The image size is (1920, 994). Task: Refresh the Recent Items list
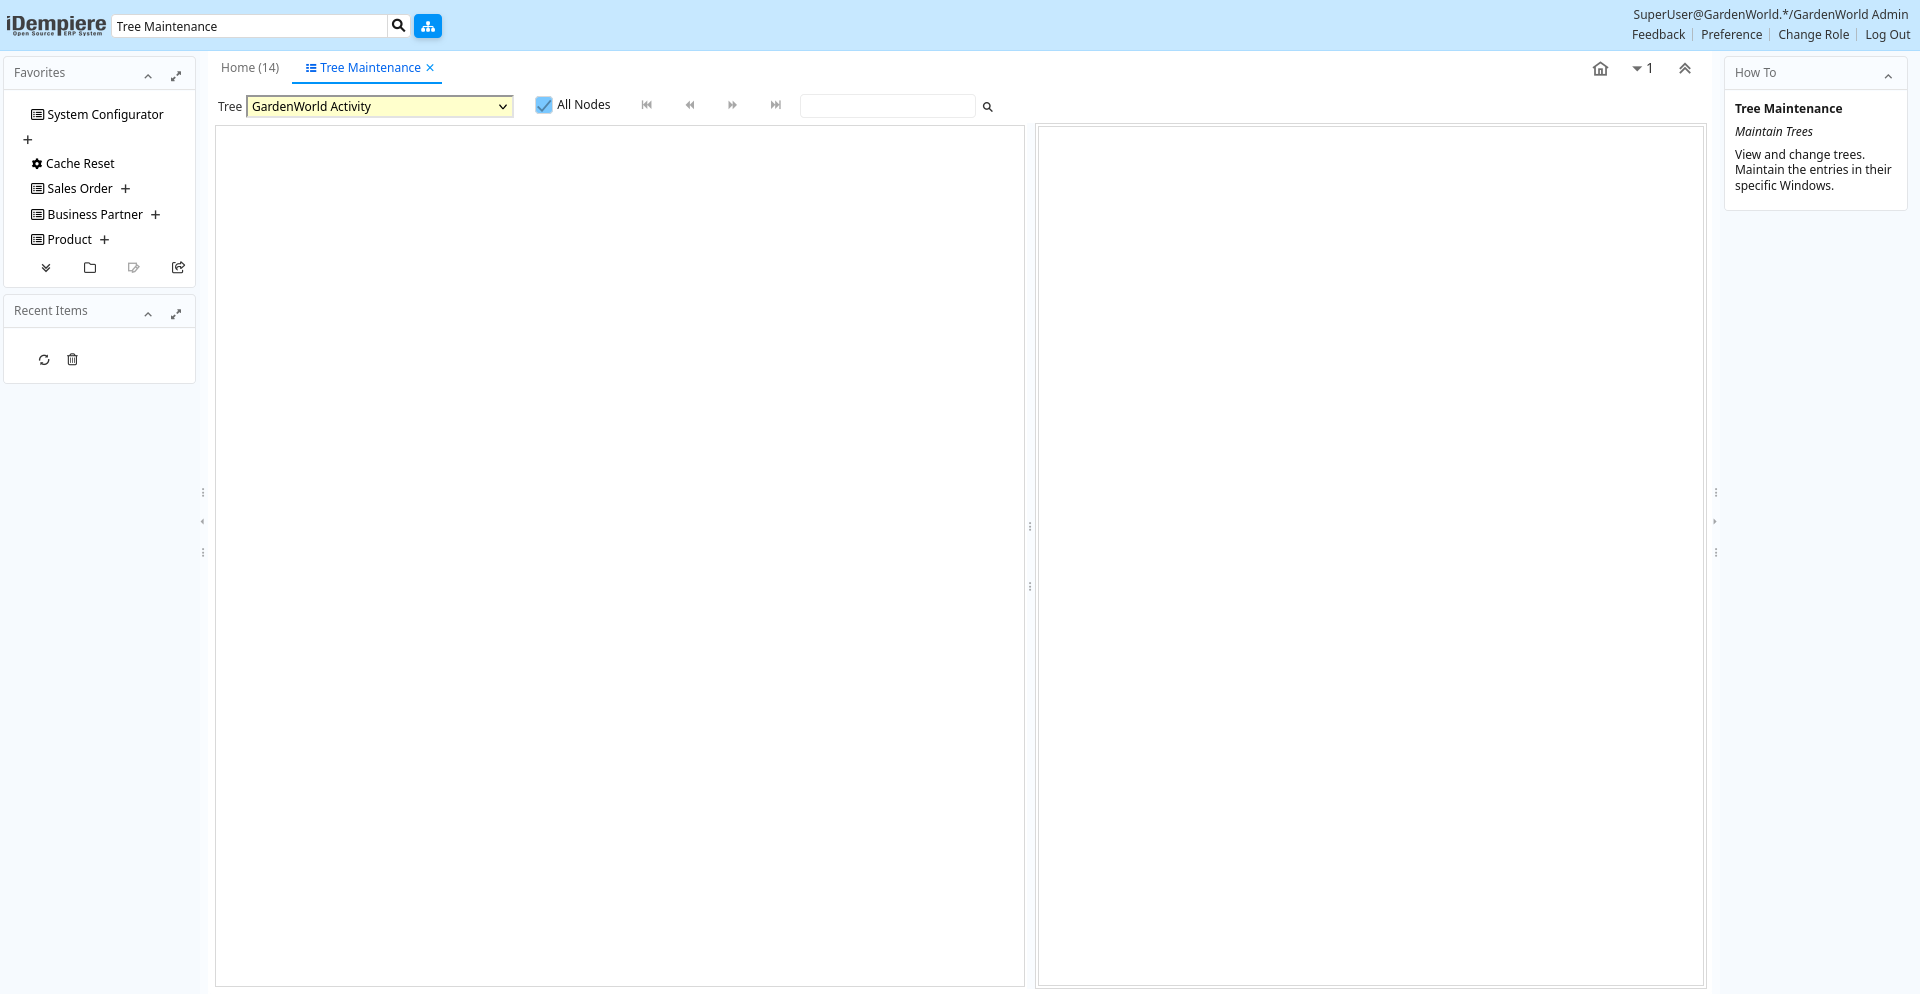click(x=44, y=360)
